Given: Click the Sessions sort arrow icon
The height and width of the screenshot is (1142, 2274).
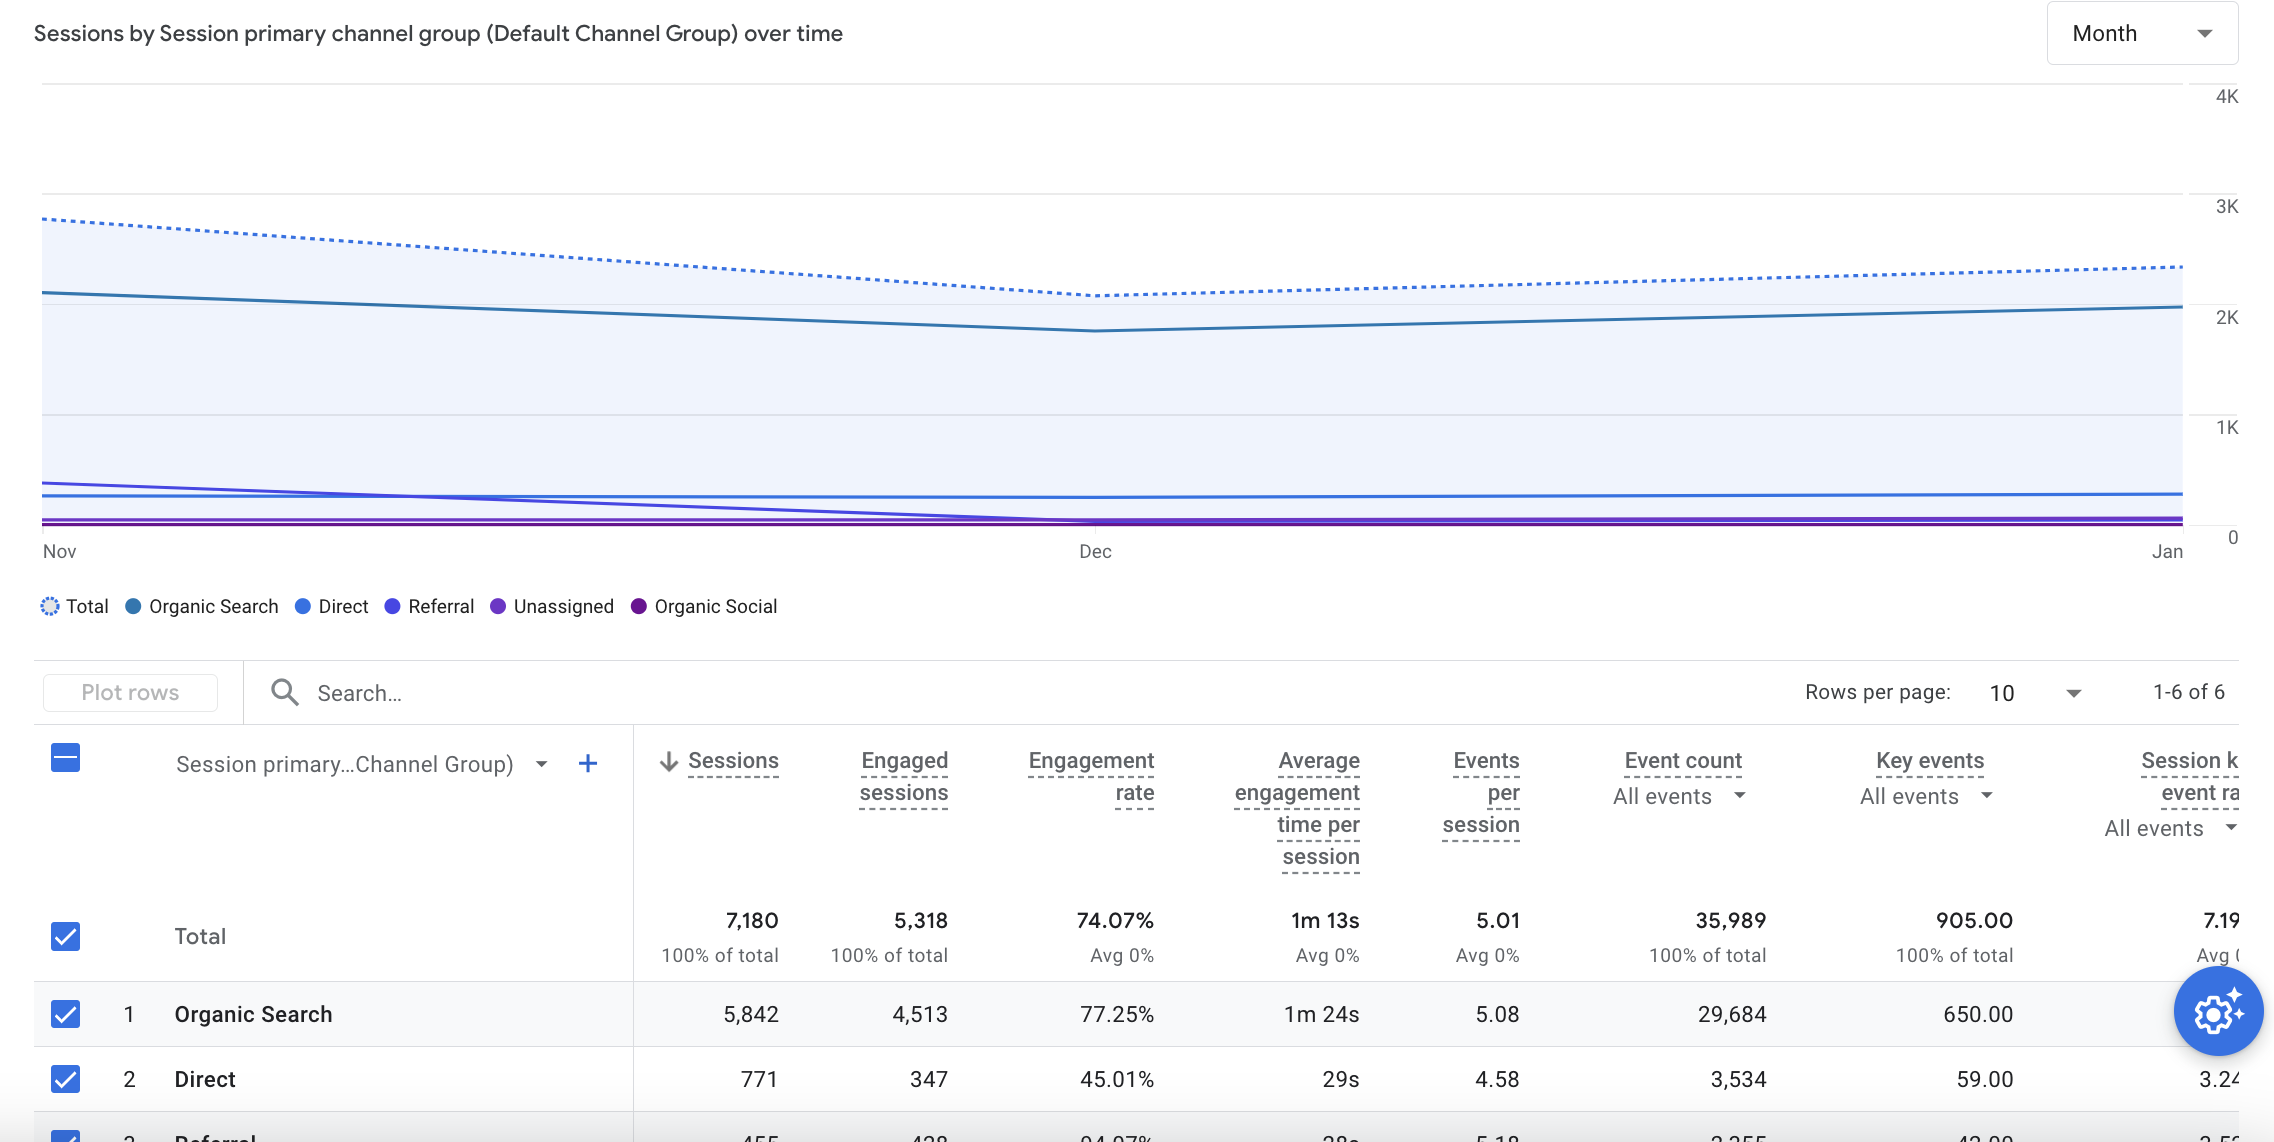Looking at the screenshot, I should (x=669, y=761).
